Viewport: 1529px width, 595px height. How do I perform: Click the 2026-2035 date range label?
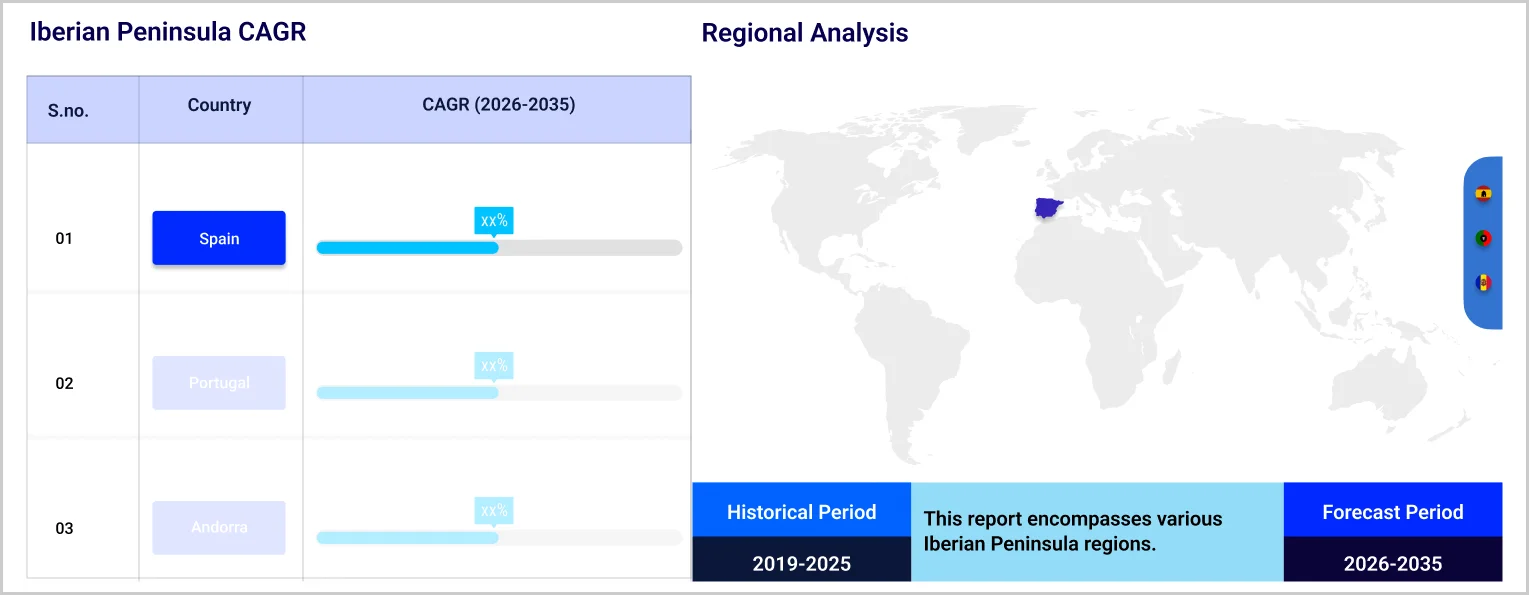coord(1392,564)
